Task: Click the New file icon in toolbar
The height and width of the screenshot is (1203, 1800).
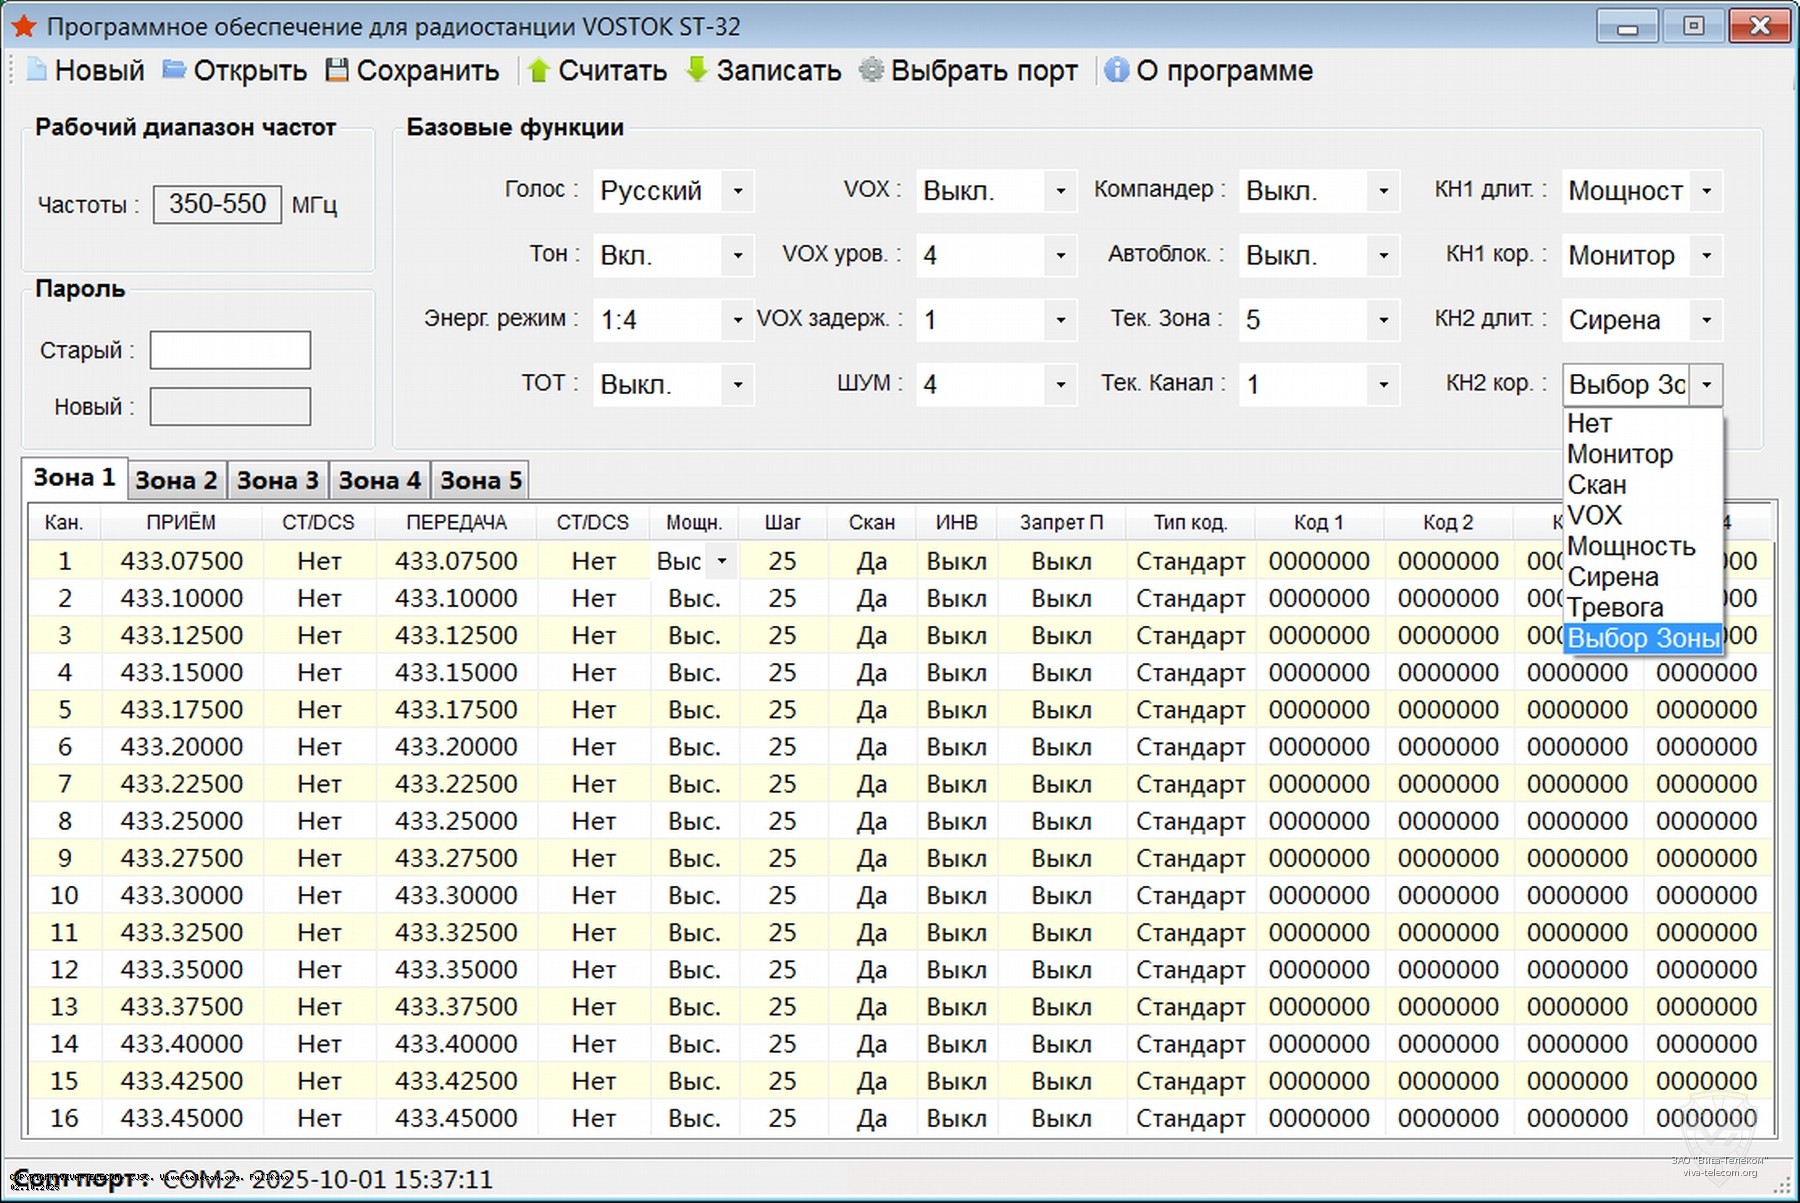Action: point(37,70)
